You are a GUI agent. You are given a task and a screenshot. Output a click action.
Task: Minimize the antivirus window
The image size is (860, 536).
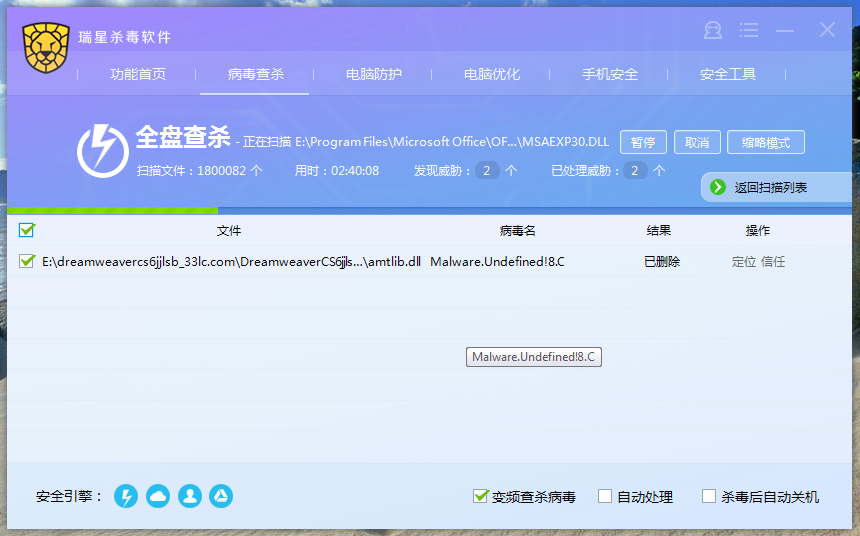click(x=785, y=30)
